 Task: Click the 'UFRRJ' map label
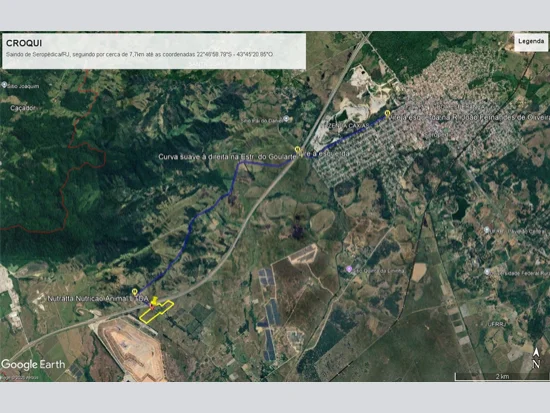(x=497, y=324)
